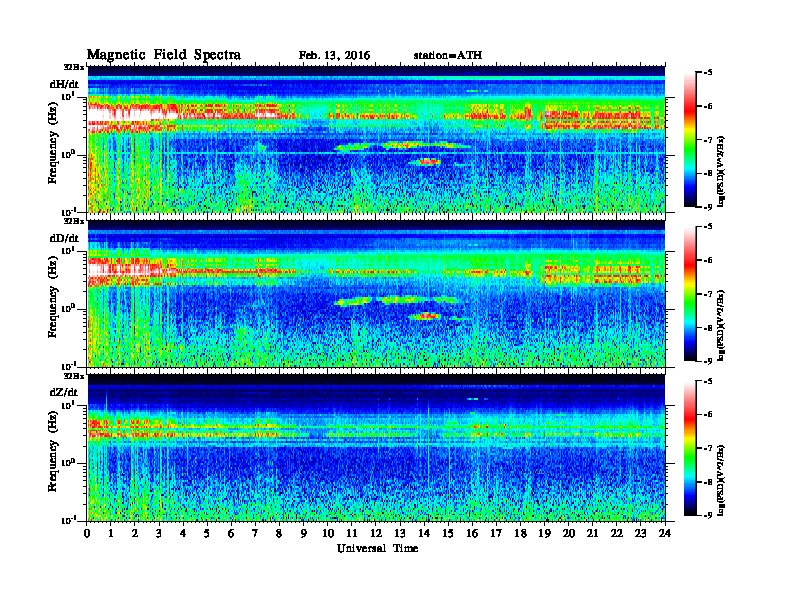The image size is (792, 612).
Task: Click hour tick label 12 on time axis
Action: coord(376,534)
